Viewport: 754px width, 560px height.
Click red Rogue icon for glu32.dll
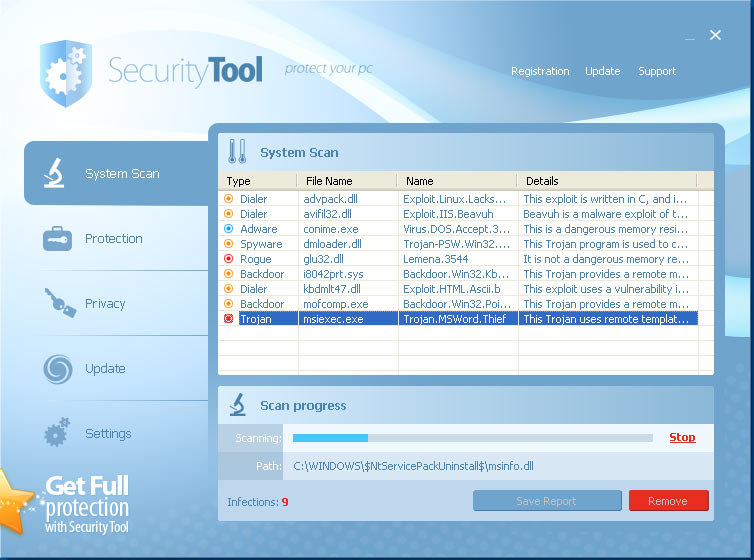229,259
